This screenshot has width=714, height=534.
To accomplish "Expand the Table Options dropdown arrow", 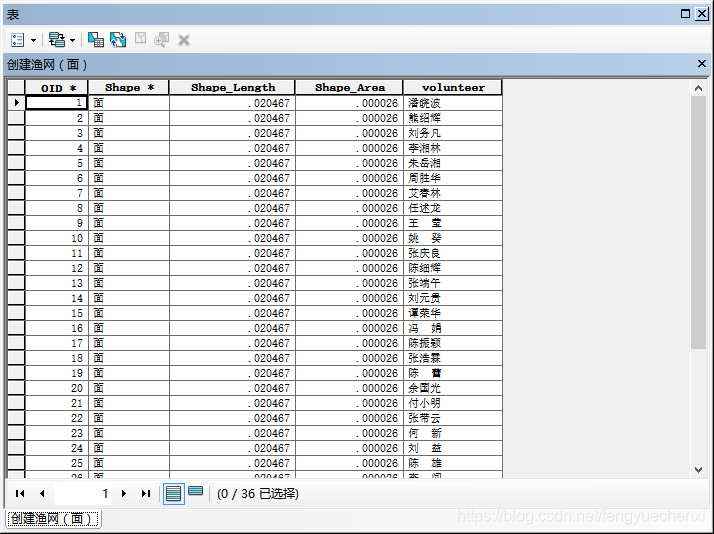I will 33,41.
